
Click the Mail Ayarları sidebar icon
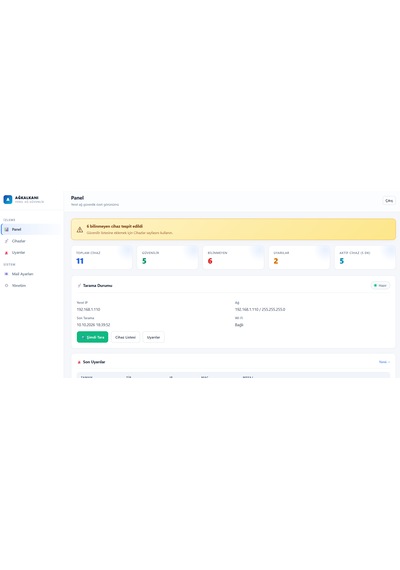[6, 274]
